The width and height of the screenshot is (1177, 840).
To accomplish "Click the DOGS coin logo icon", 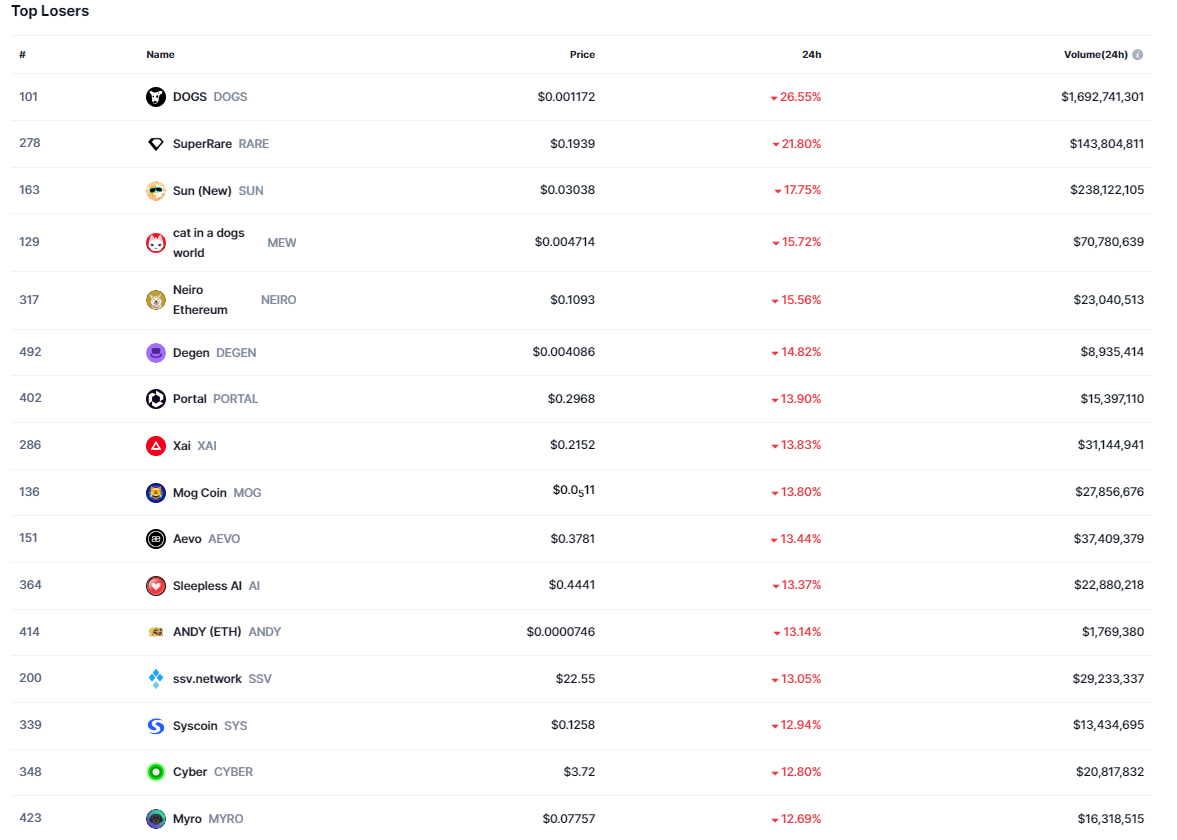I will coord(156,97).
